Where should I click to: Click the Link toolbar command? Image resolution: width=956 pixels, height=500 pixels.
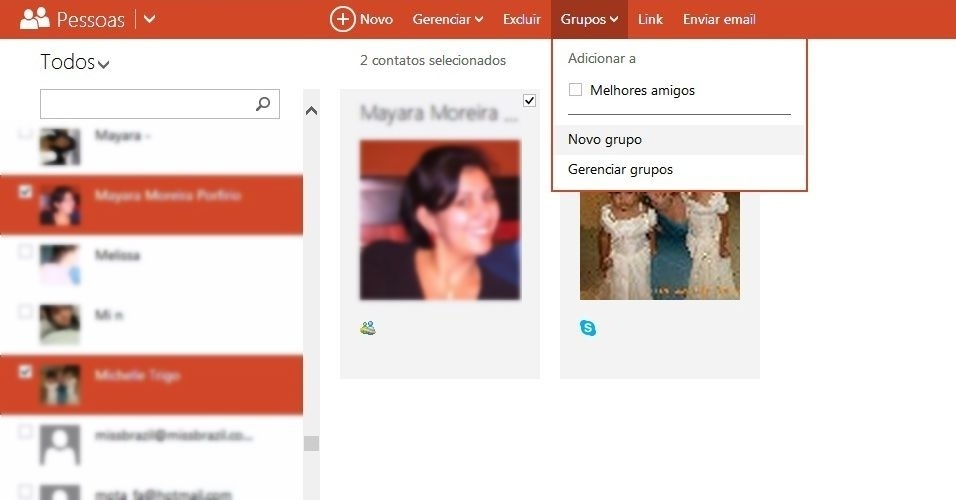point(650,19)
